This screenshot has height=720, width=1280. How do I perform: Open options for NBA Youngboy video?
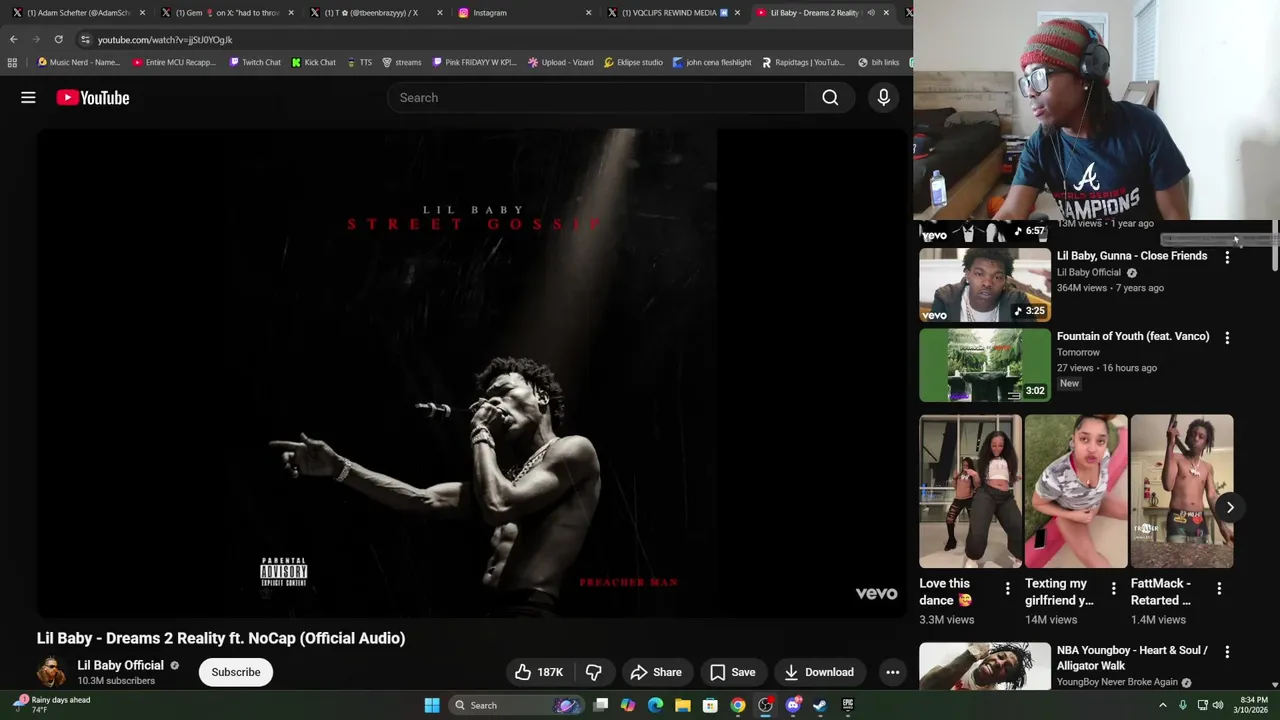click(x=1227, y=652)
